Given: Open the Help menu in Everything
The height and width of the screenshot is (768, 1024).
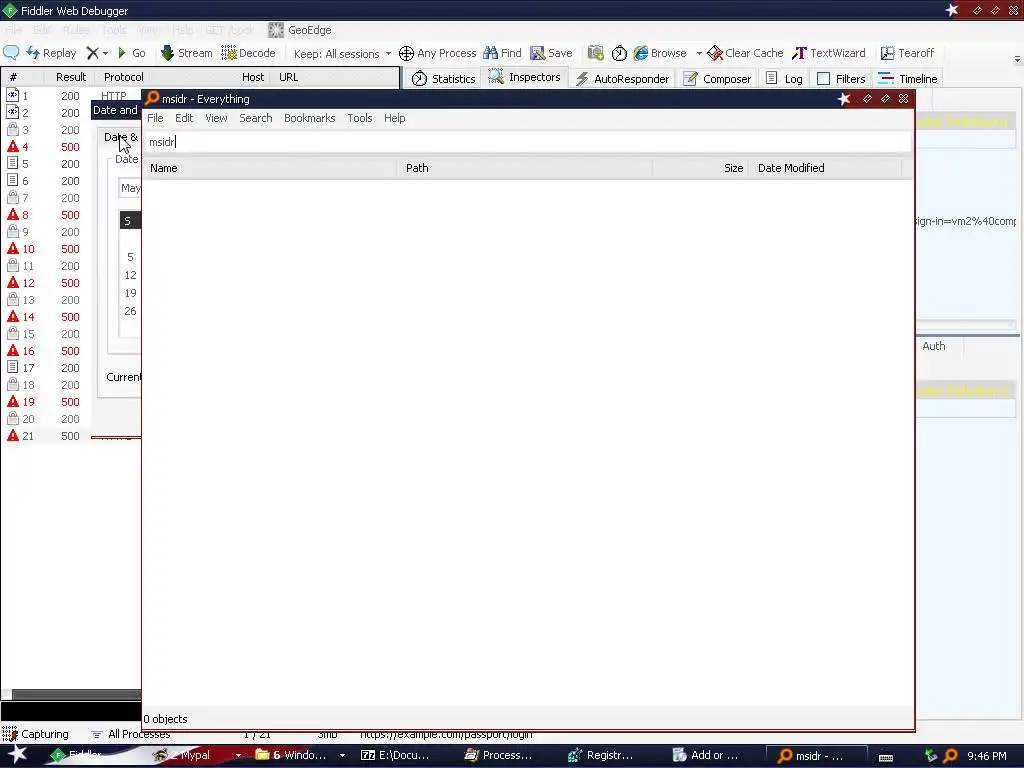Looking at the screenshot, I should tap(394, 118).
